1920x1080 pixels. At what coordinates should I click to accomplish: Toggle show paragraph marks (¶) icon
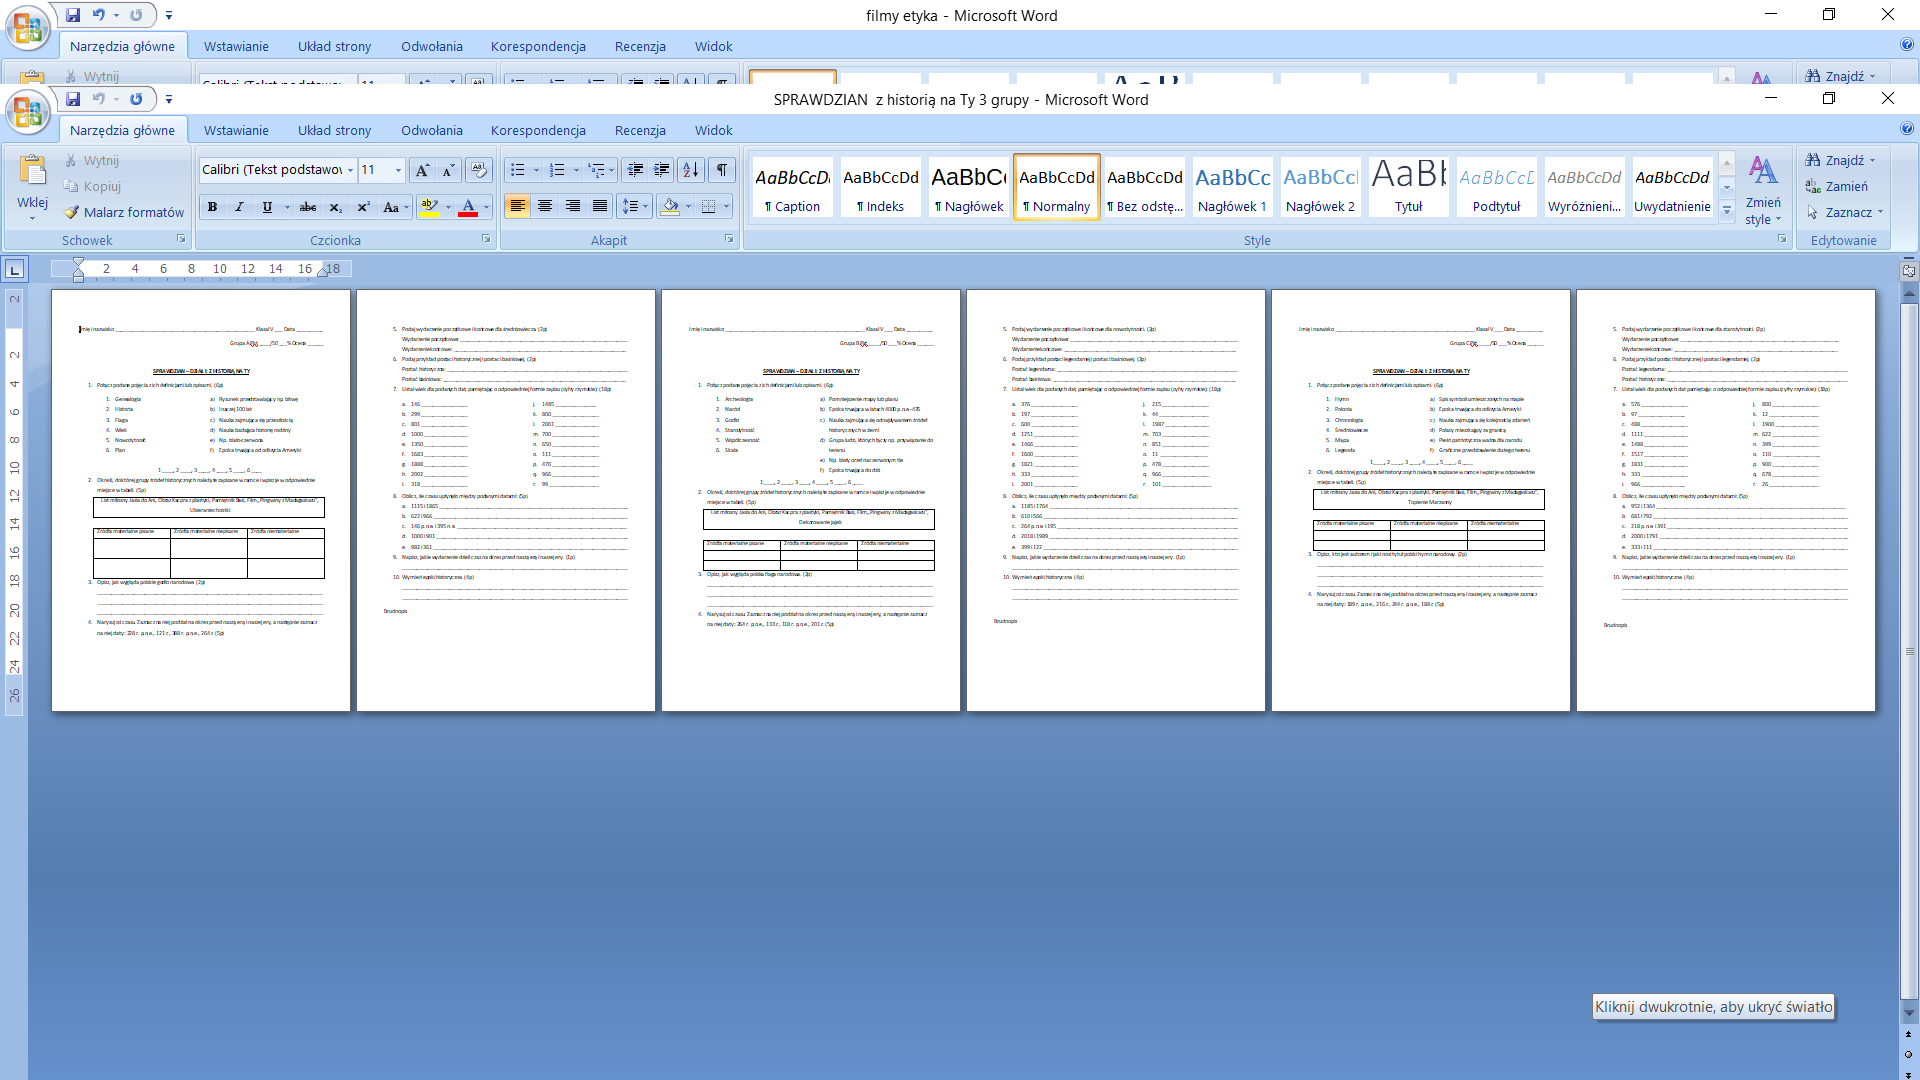[x=721, y=170]
